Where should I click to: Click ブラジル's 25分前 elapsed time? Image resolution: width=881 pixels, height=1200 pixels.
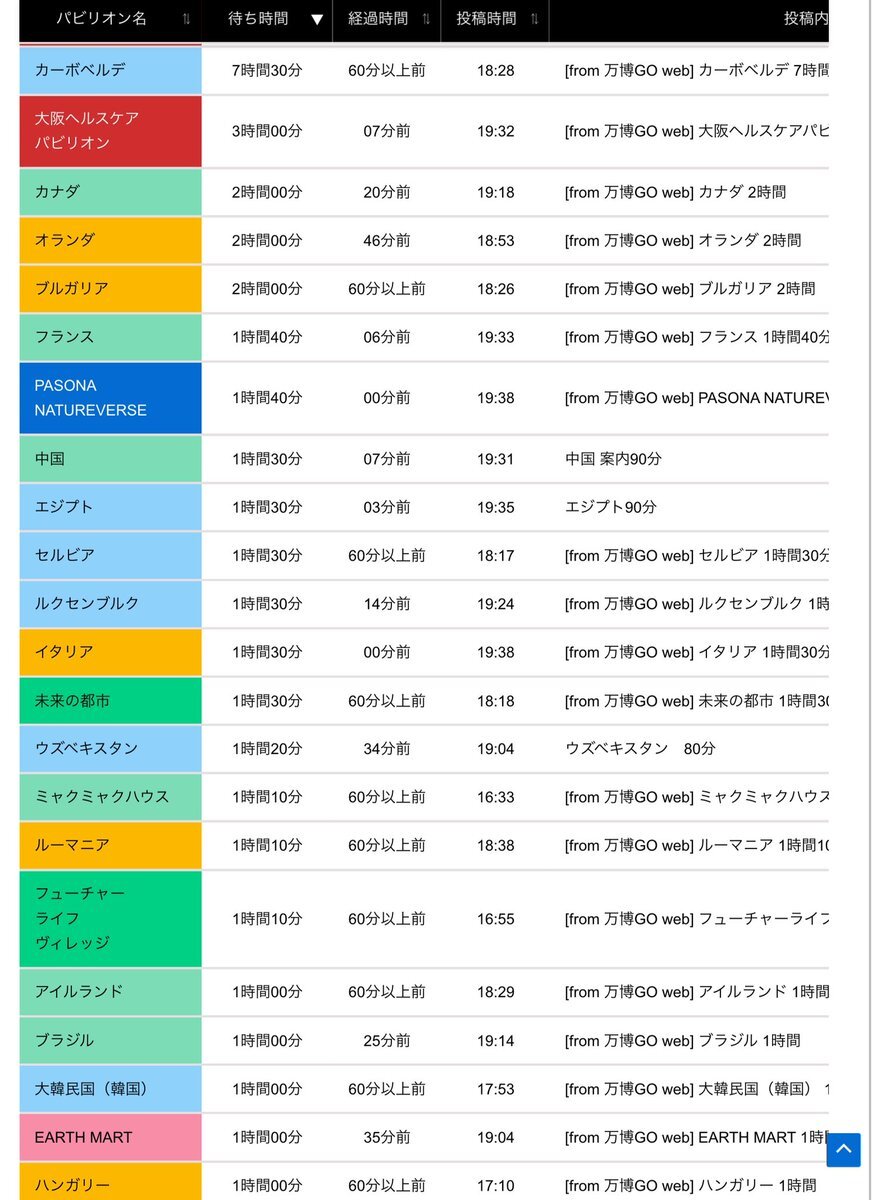pos(387,1041)
